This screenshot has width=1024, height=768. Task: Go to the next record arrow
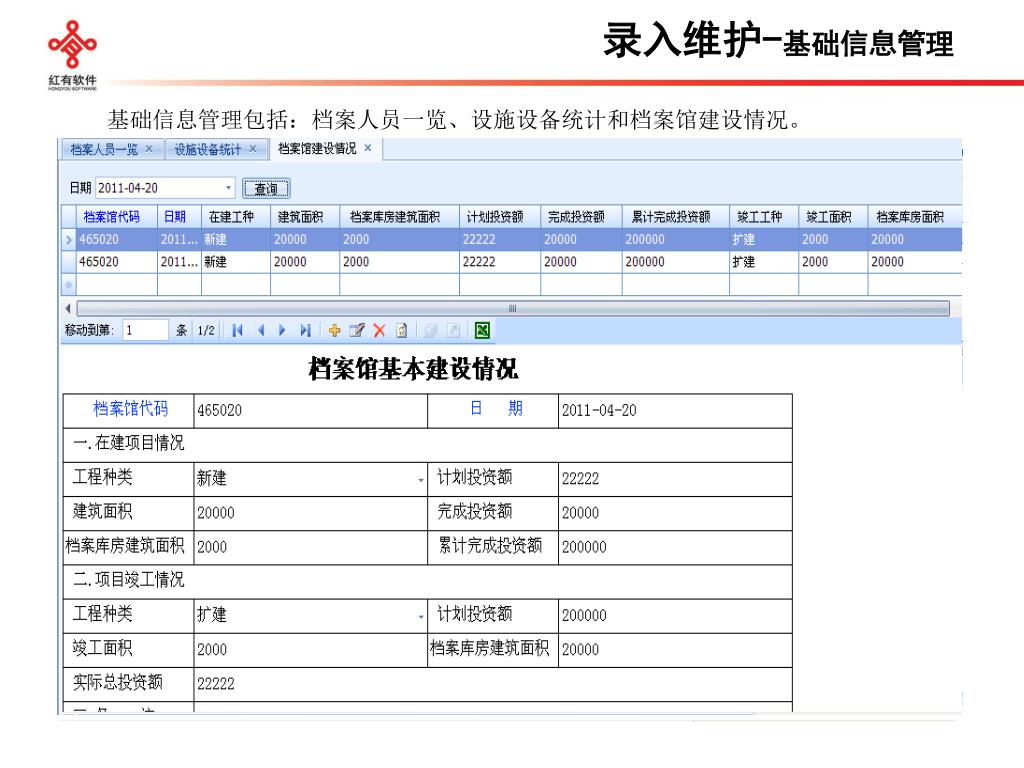(282, 330)
